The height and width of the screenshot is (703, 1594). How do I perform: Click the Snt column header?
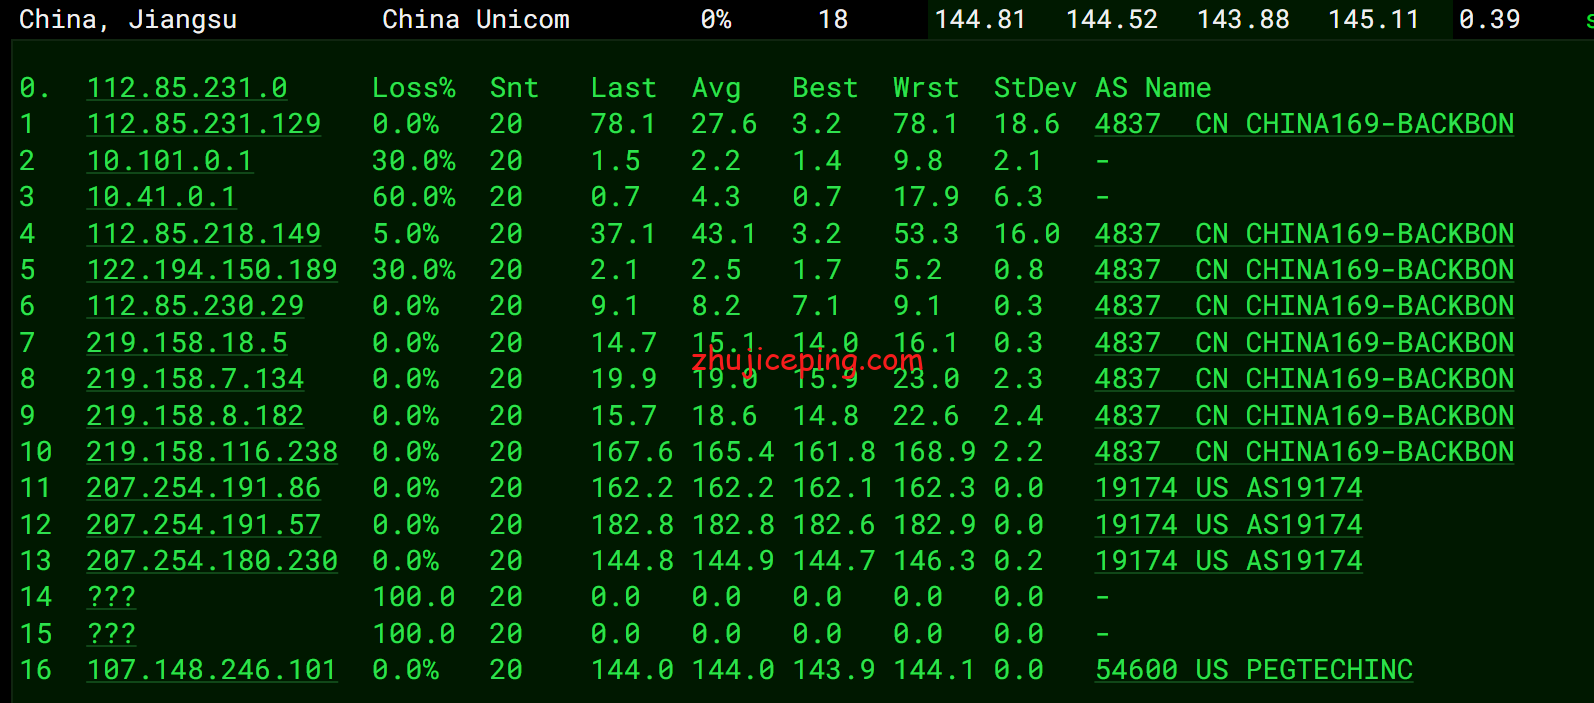point(514,88)
